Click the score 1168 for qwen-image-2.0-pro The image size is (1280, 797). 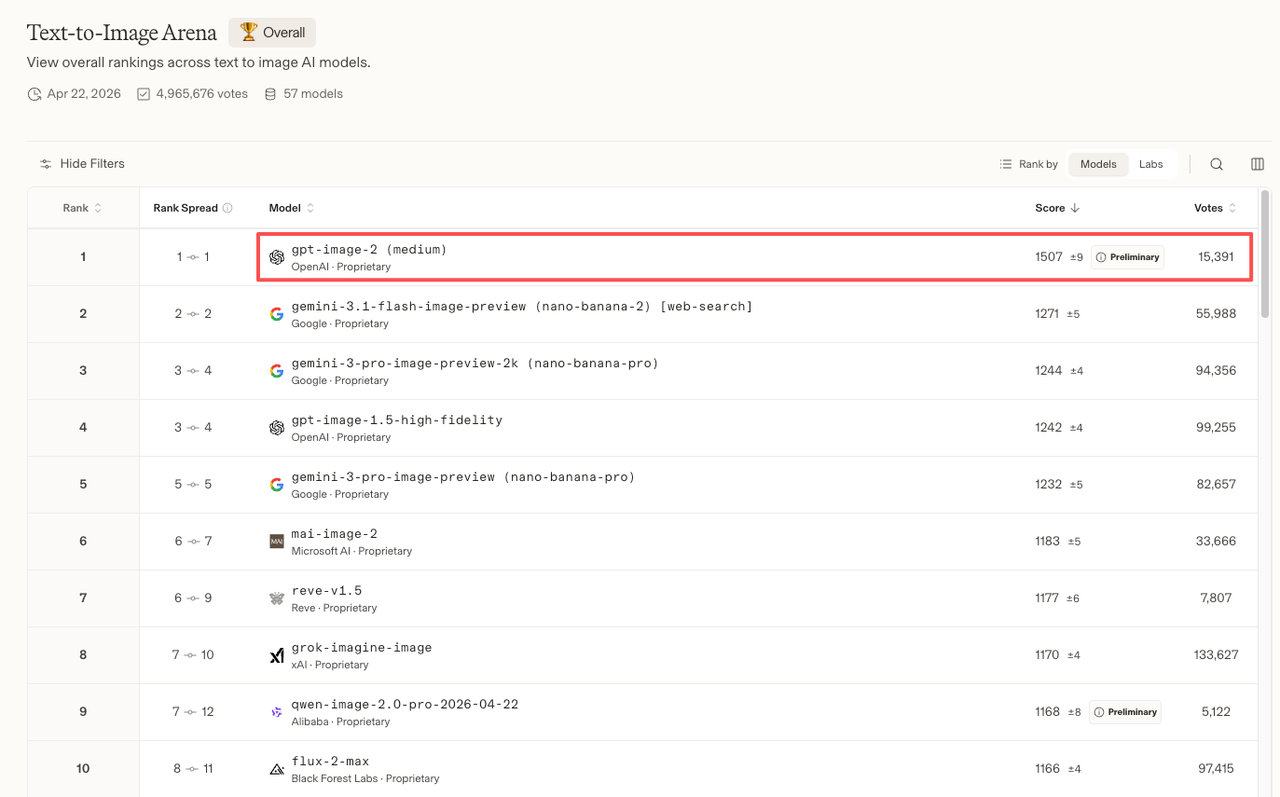tap(1047, 712)
